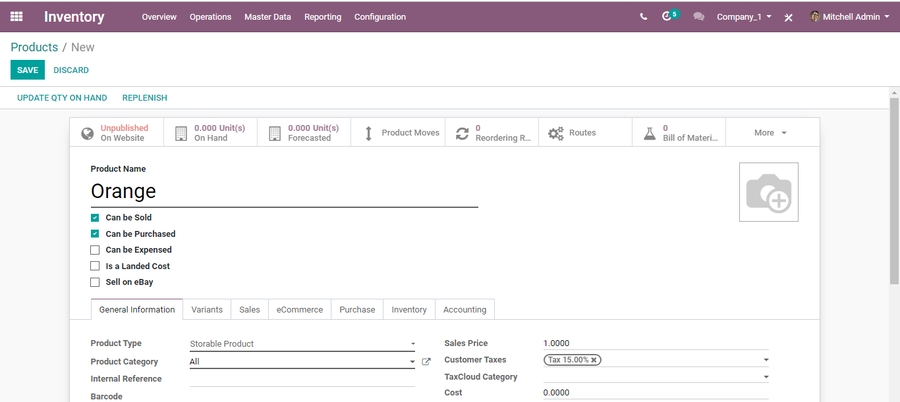900x402 pixels.
Task: Open Product Category external link icon
Action: [x=426, y=362]
